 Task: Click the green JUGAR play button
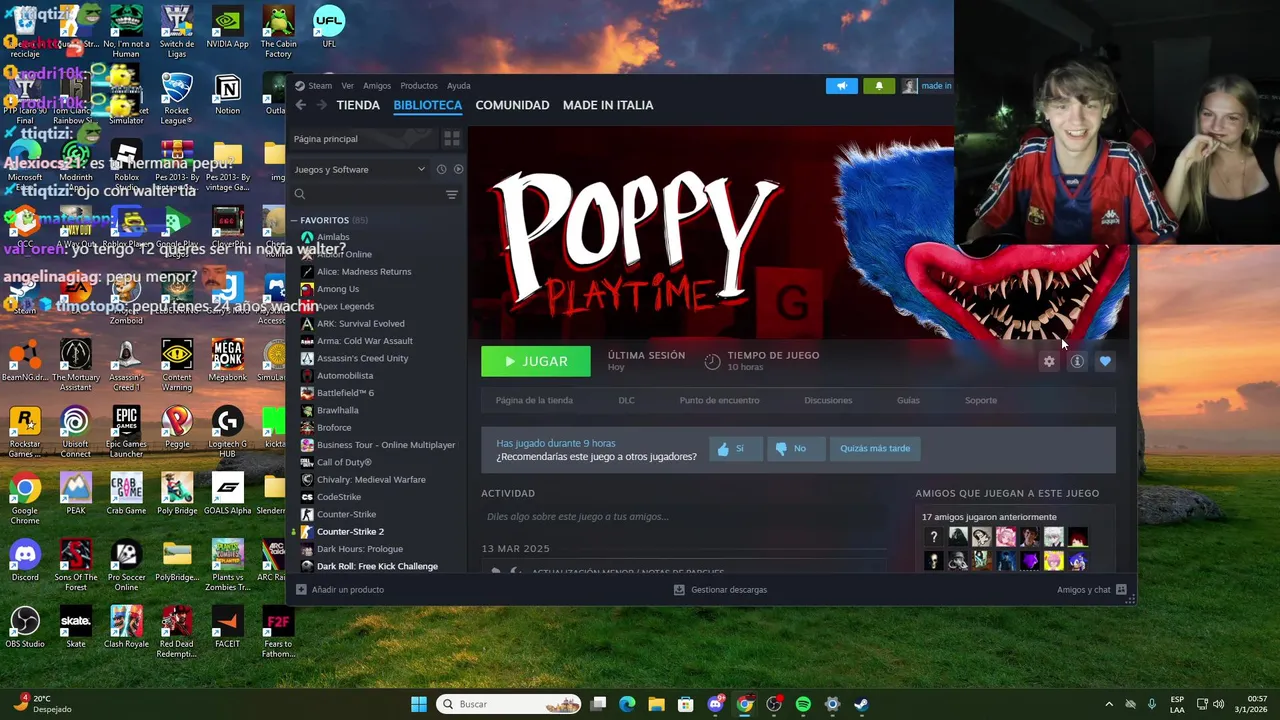(535, 361)
